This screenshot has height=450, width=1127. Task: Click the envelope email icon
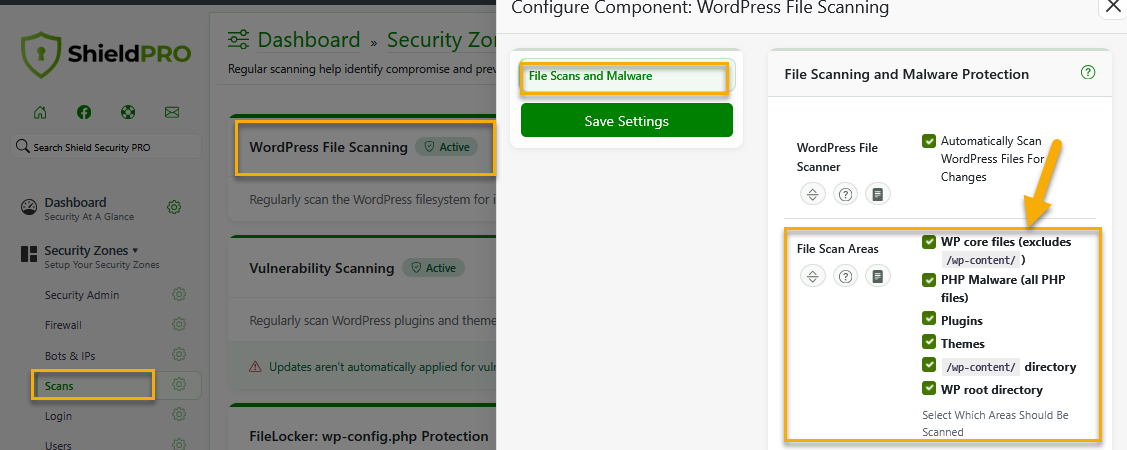point(172,112)
